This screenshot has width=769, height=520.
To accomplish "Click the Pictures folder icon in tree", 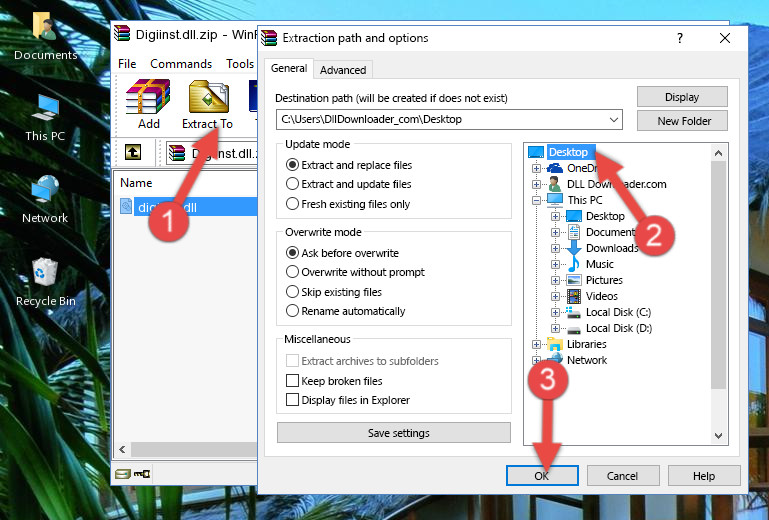I will (574, 281).
